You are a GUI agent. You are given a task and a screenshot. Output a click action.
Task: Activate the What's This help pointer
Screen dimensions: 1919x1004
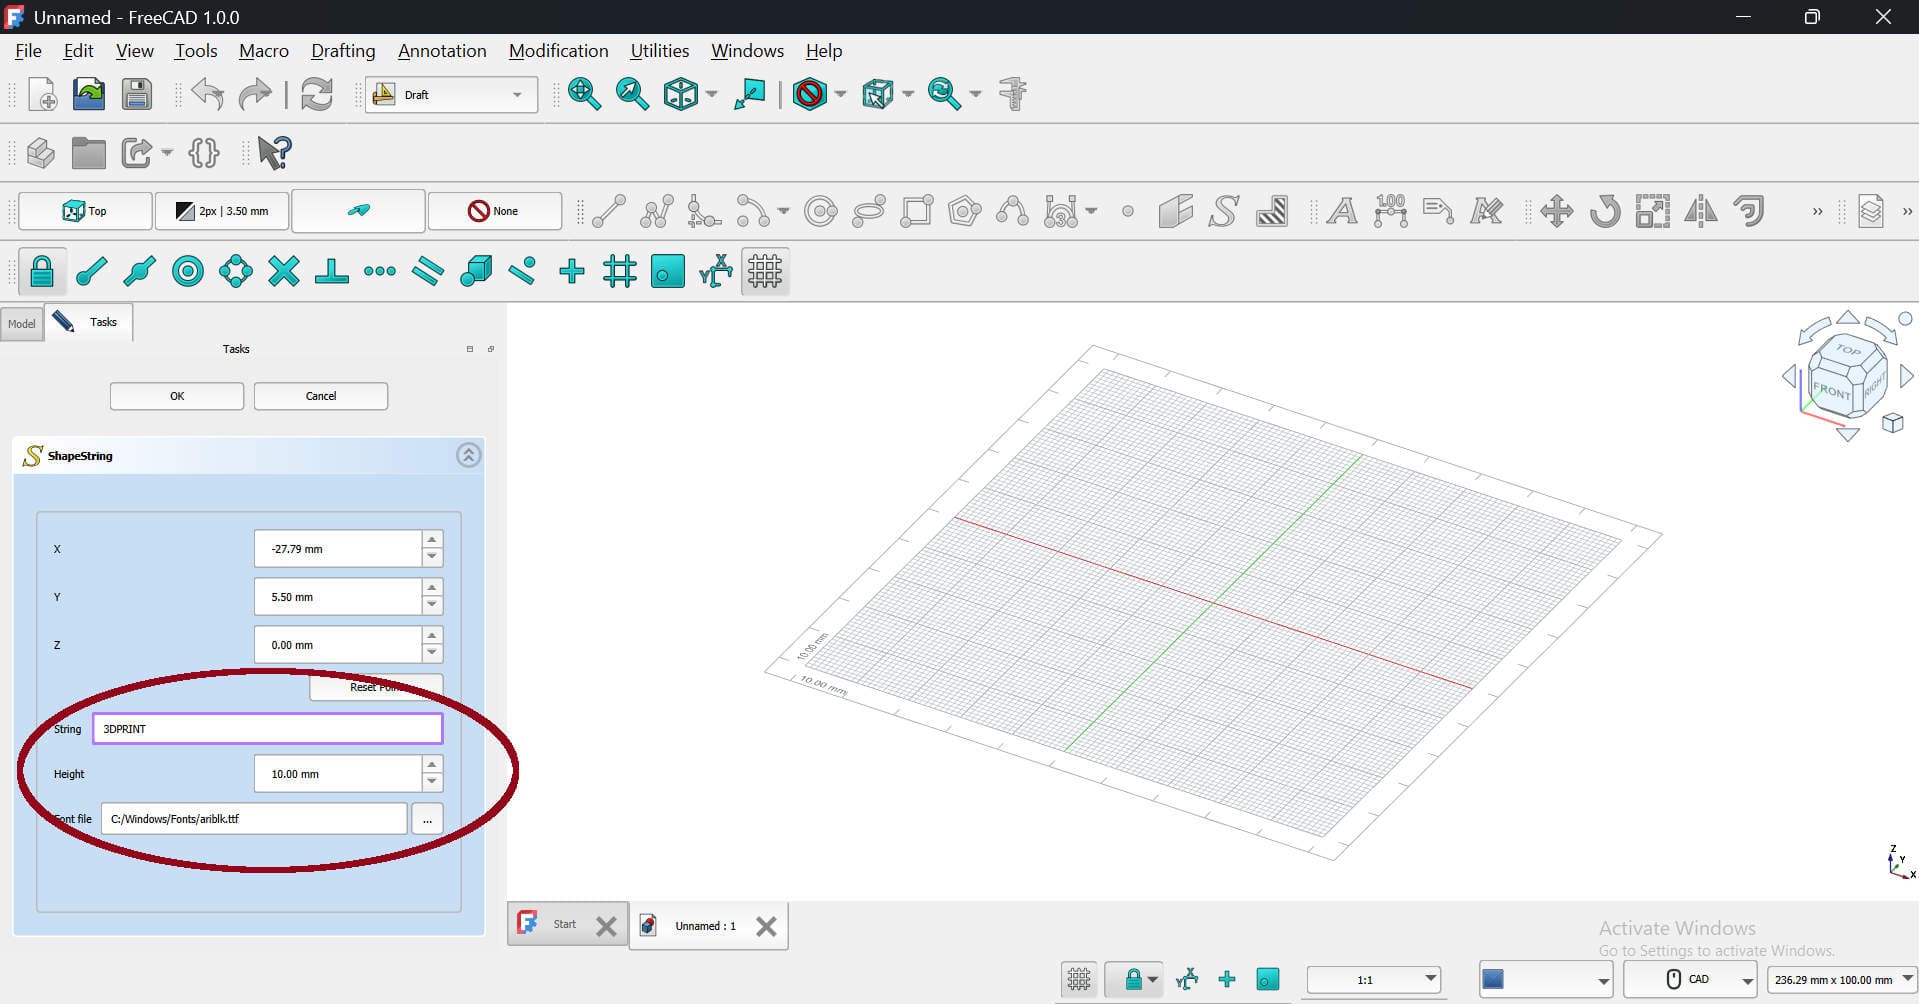point(274,152)
